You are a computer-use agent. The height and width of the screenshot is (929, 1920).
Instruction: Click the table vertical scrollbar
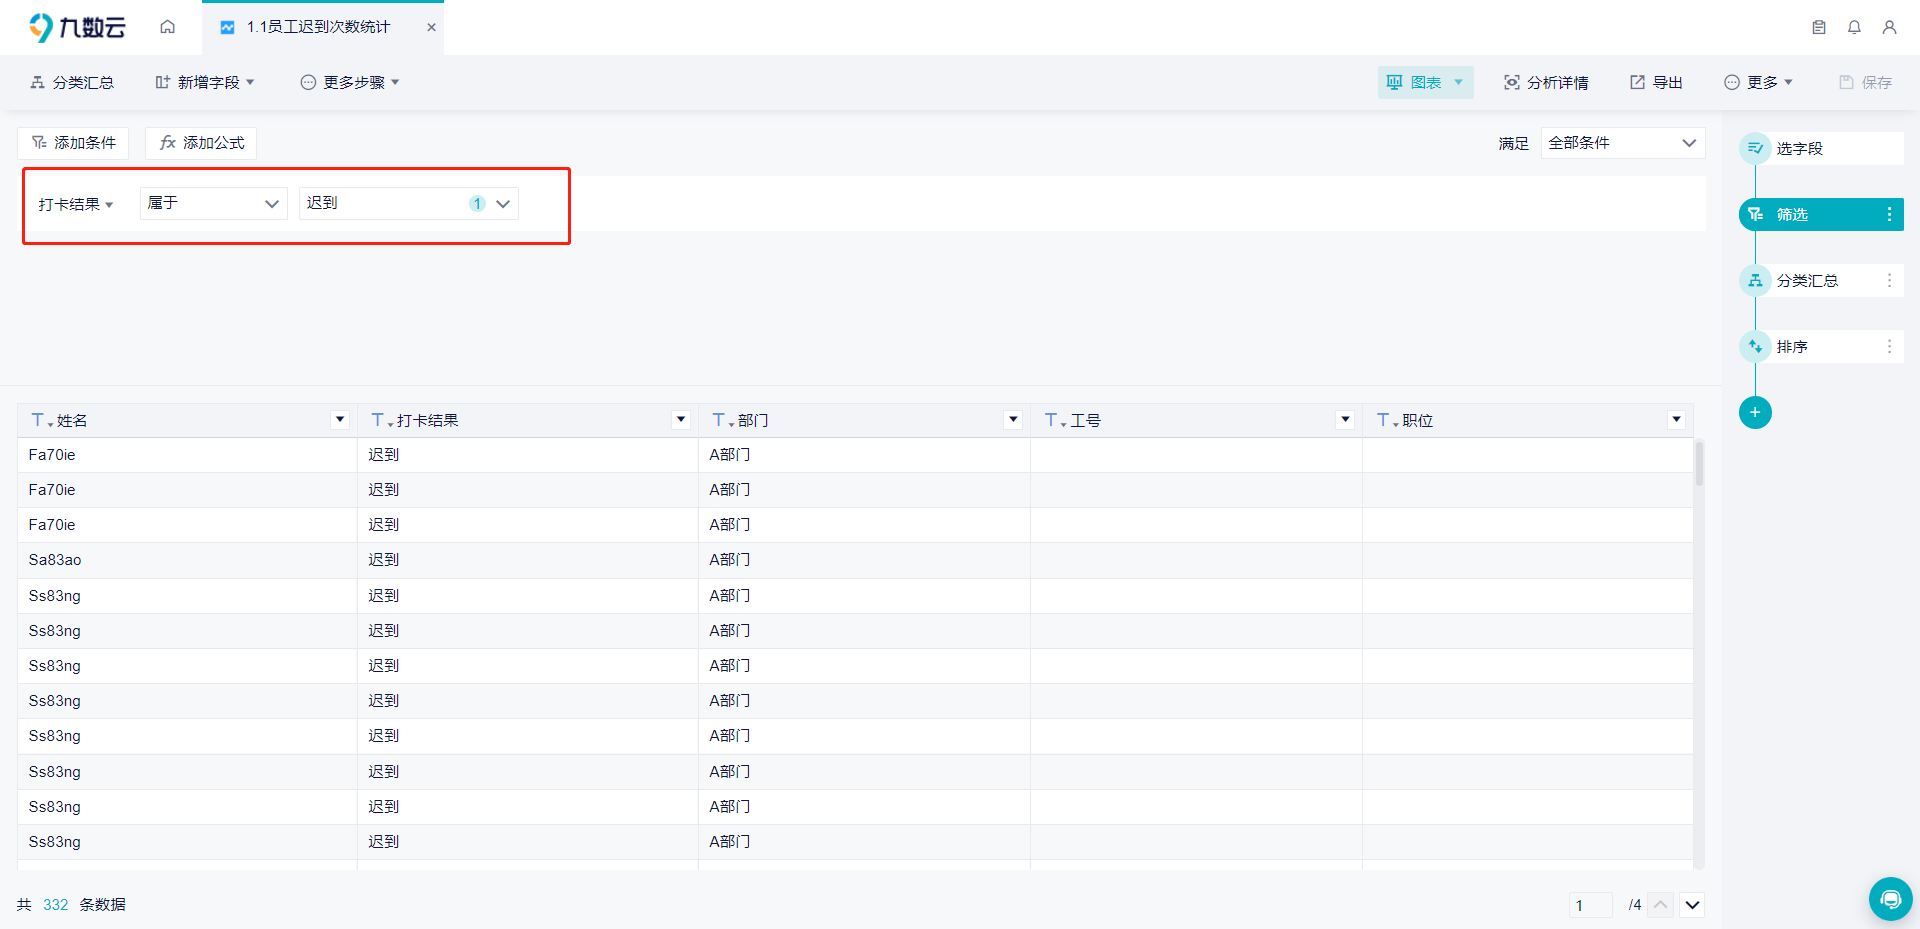(x=1698, y=463)
